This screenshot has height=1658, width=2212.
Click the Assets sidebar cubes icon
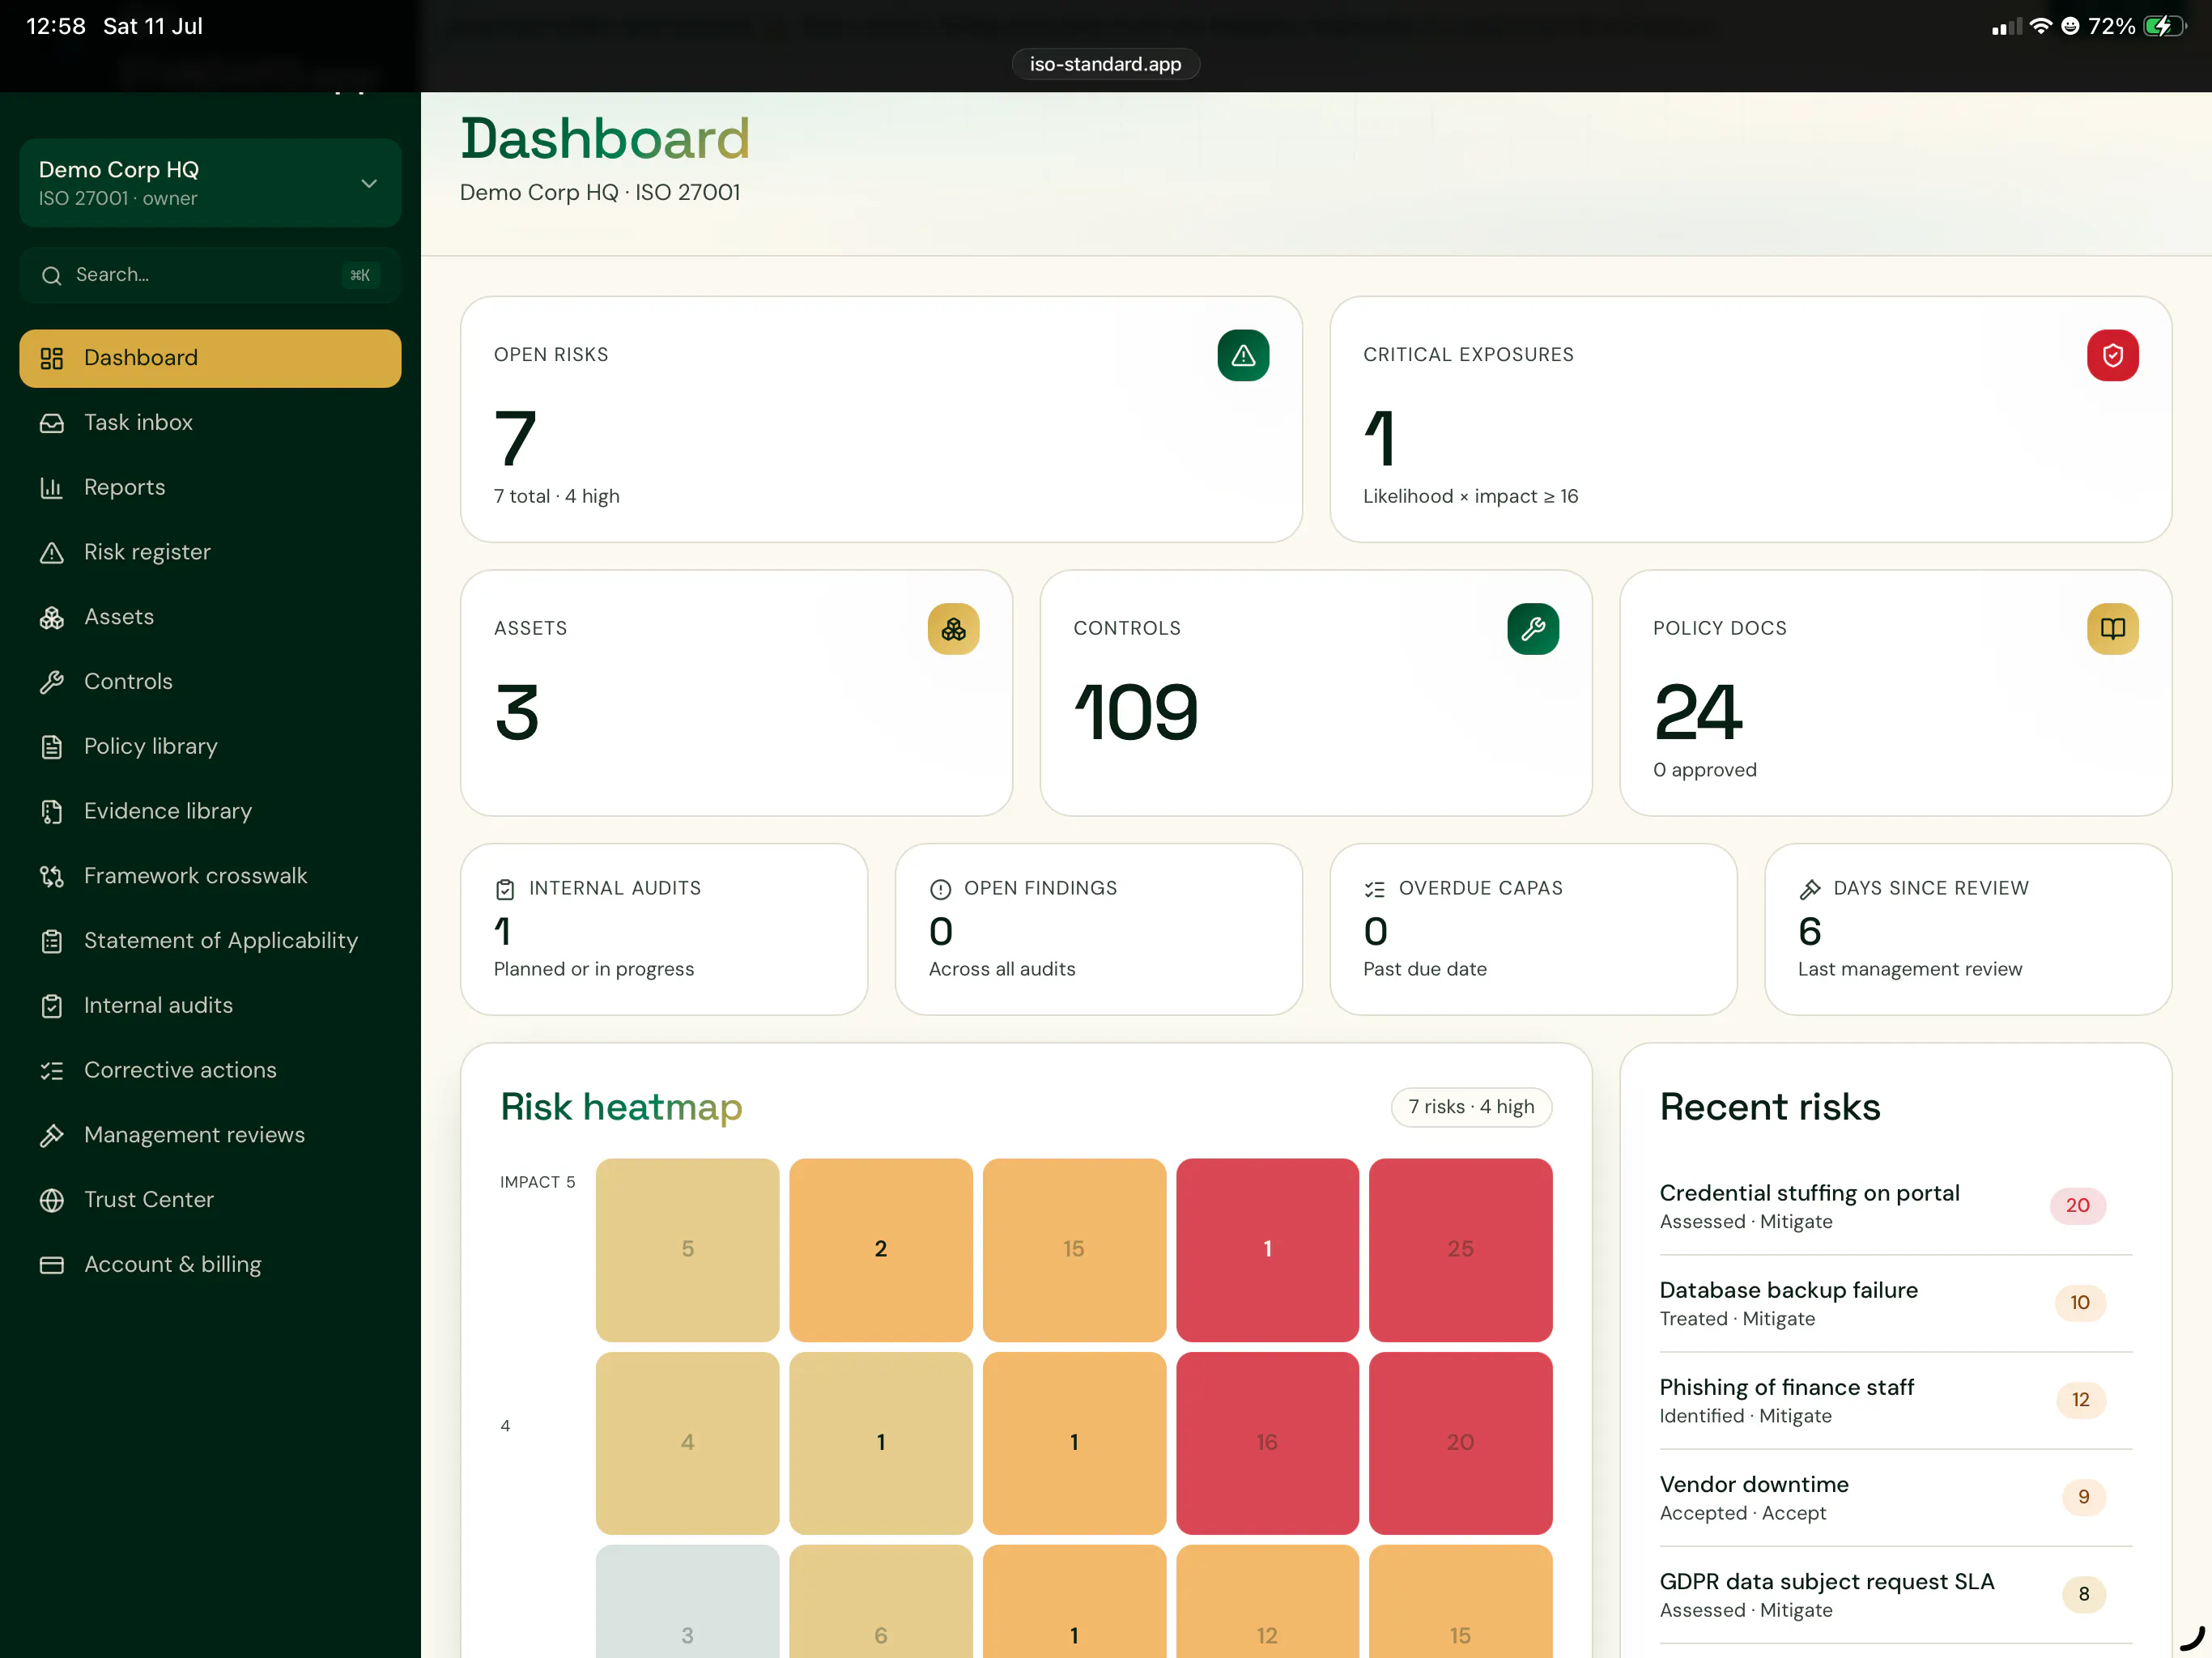click(52, 617)
